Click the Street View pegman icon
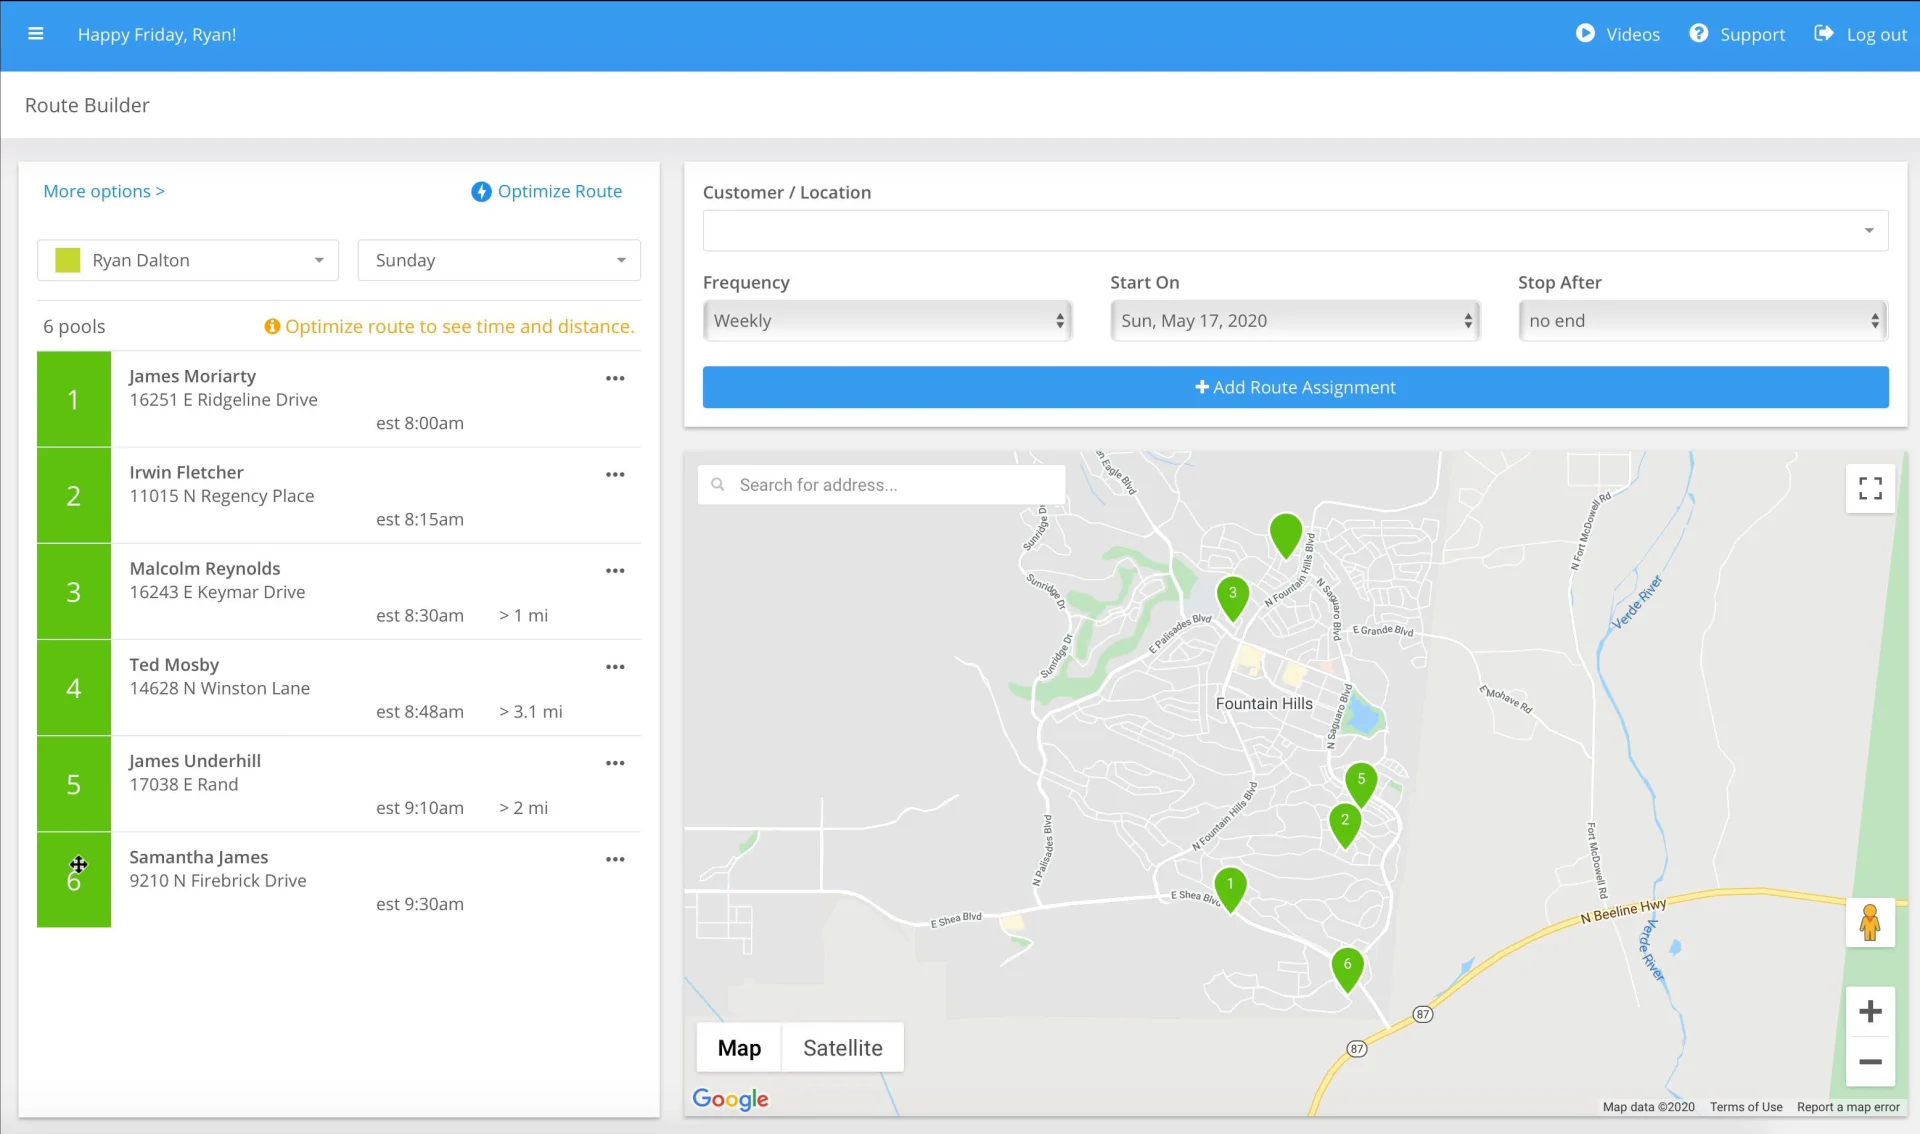1920x1134 pixels. point(1870,922)
